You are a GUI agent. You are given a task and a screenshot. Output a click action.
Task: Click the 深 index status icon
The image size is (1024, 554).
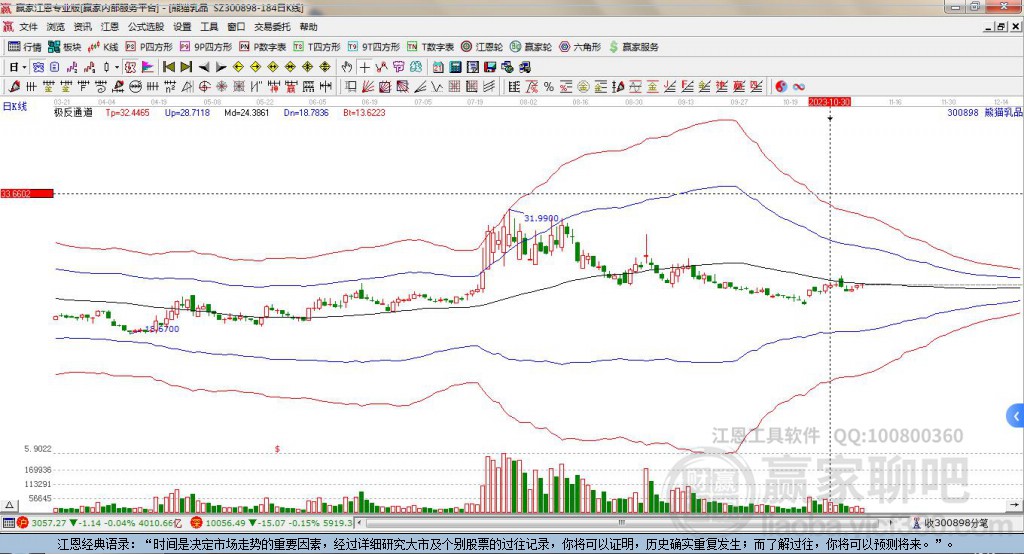pos(197,523)
